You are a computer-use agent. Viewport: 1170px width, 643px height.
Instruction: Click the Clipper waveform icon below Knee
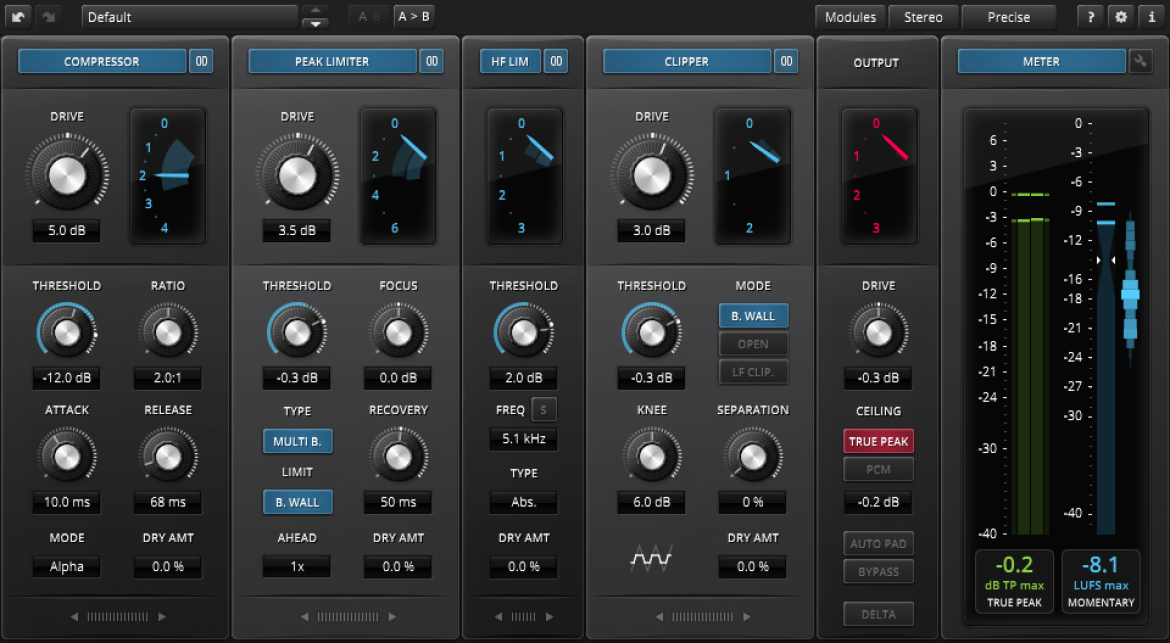tap(651, 558)
